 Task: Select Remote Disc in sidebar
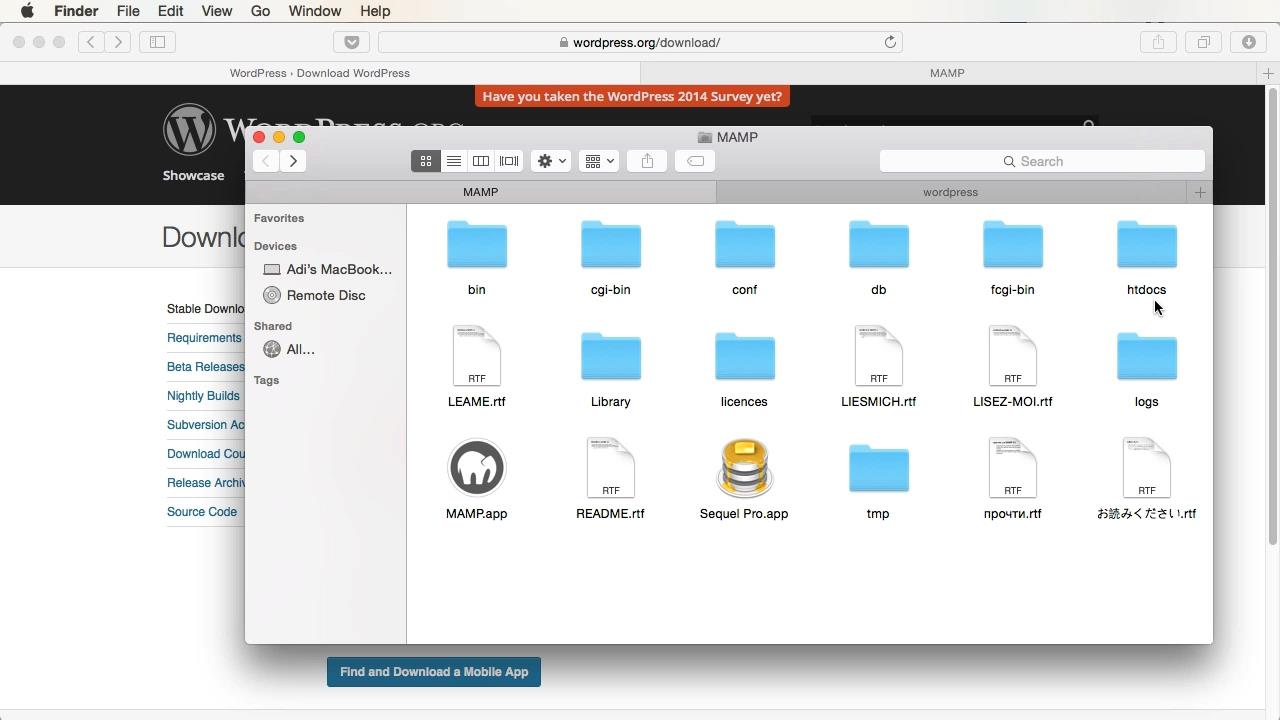(315, 295)
